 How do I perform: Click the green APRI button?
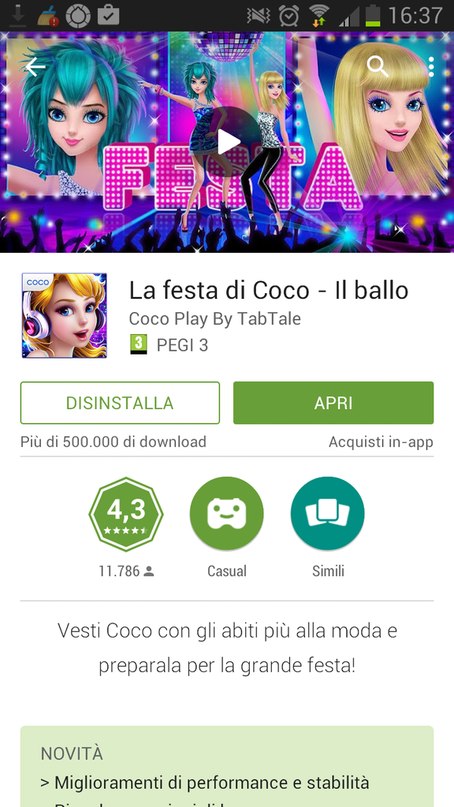click(334, 403)
